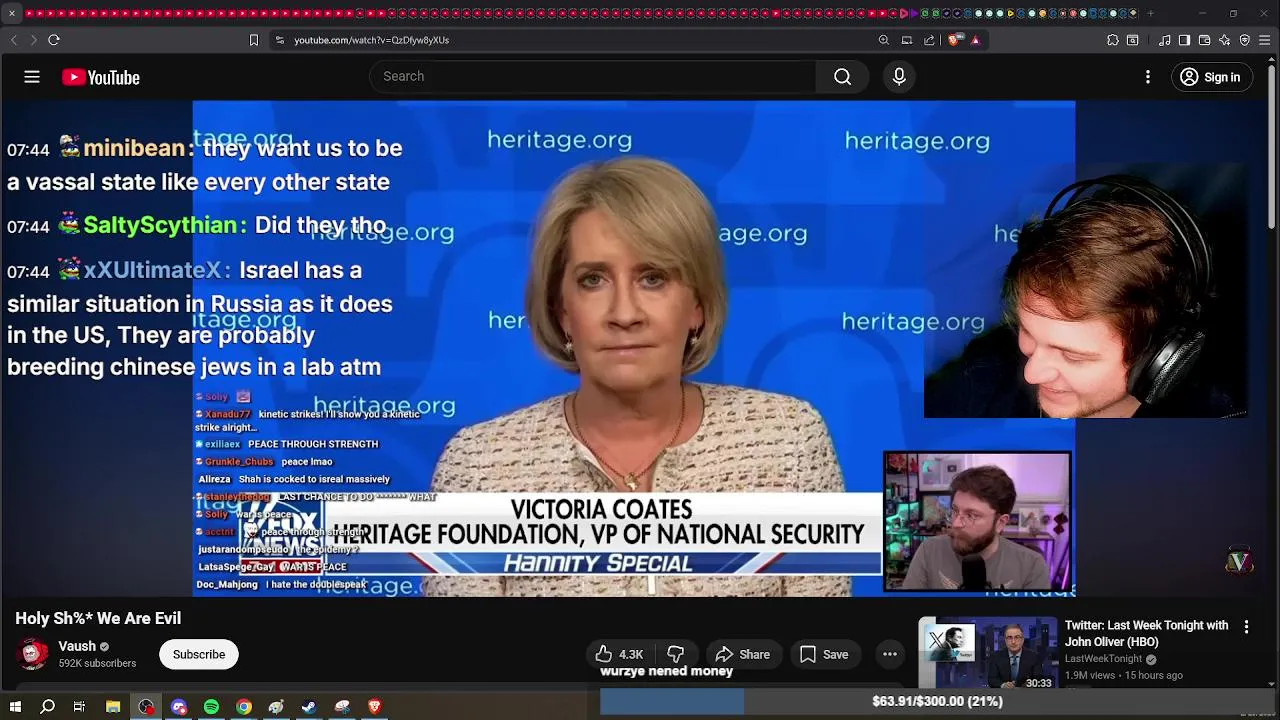Open media control music note icon
Viewport: 1280px width, 720px height.
[1165, 40]
